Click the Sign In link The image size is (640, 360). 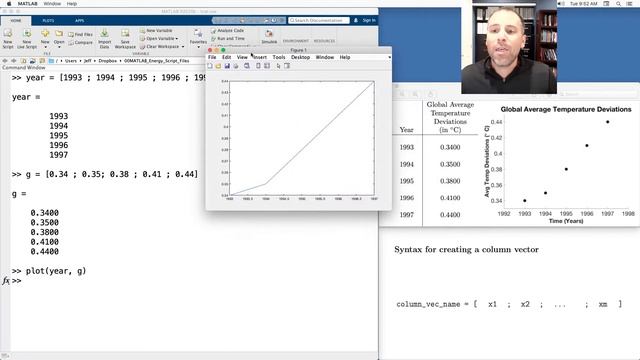pos(369,20)
